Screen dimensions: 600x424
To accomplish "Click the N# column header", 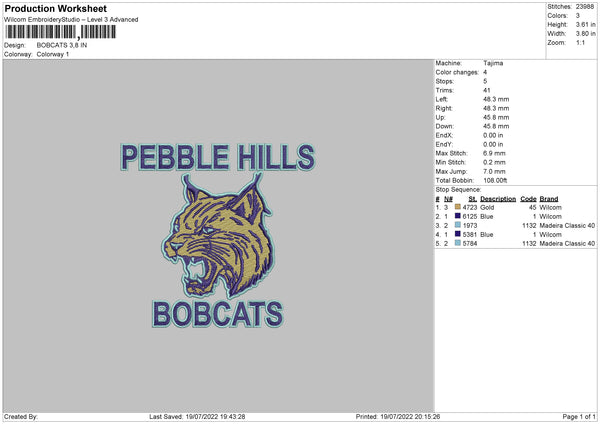I will pos(448,199).
